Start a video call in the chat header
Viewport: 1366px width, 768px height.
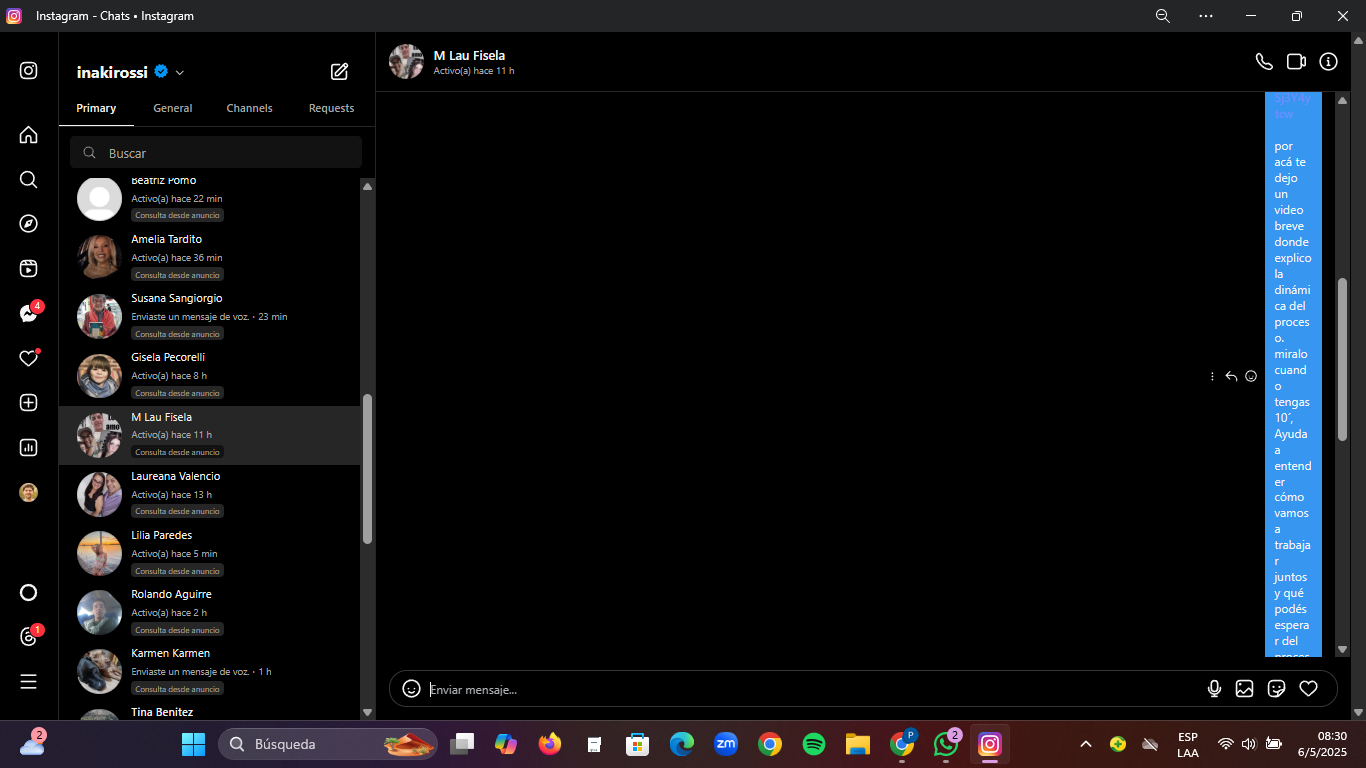click(1296, 62)
